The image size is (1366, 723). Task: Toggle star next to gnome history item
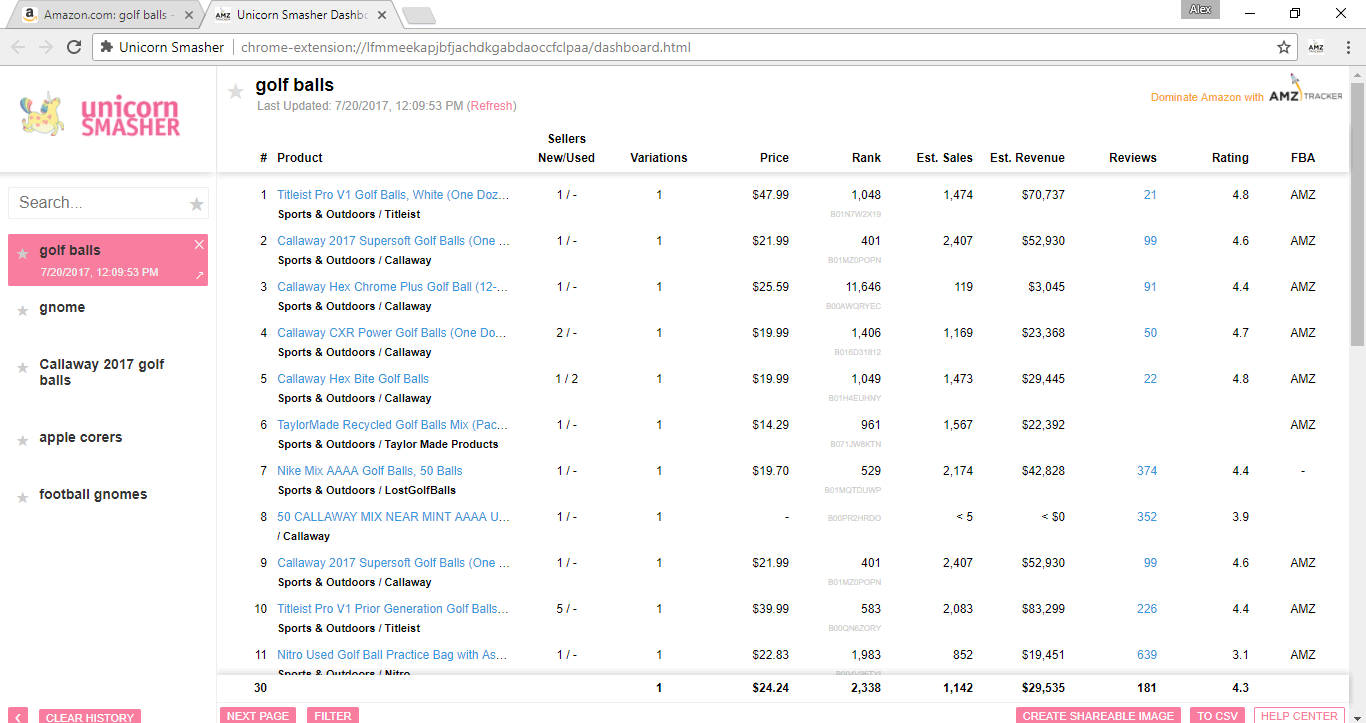click(x=23, y=312)
